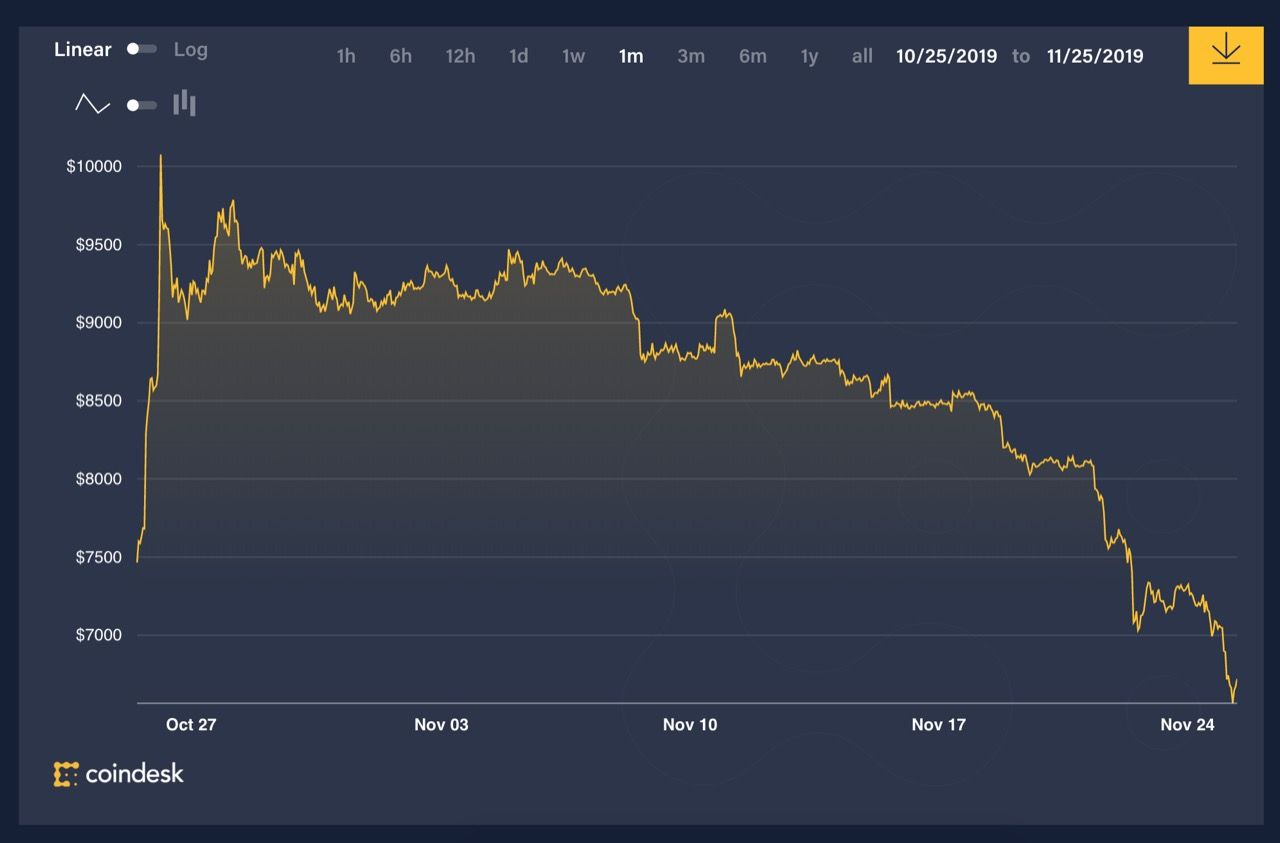Click the $9000 y-axis label
The image size is (1280, 843).
click(x=98, y=323)
